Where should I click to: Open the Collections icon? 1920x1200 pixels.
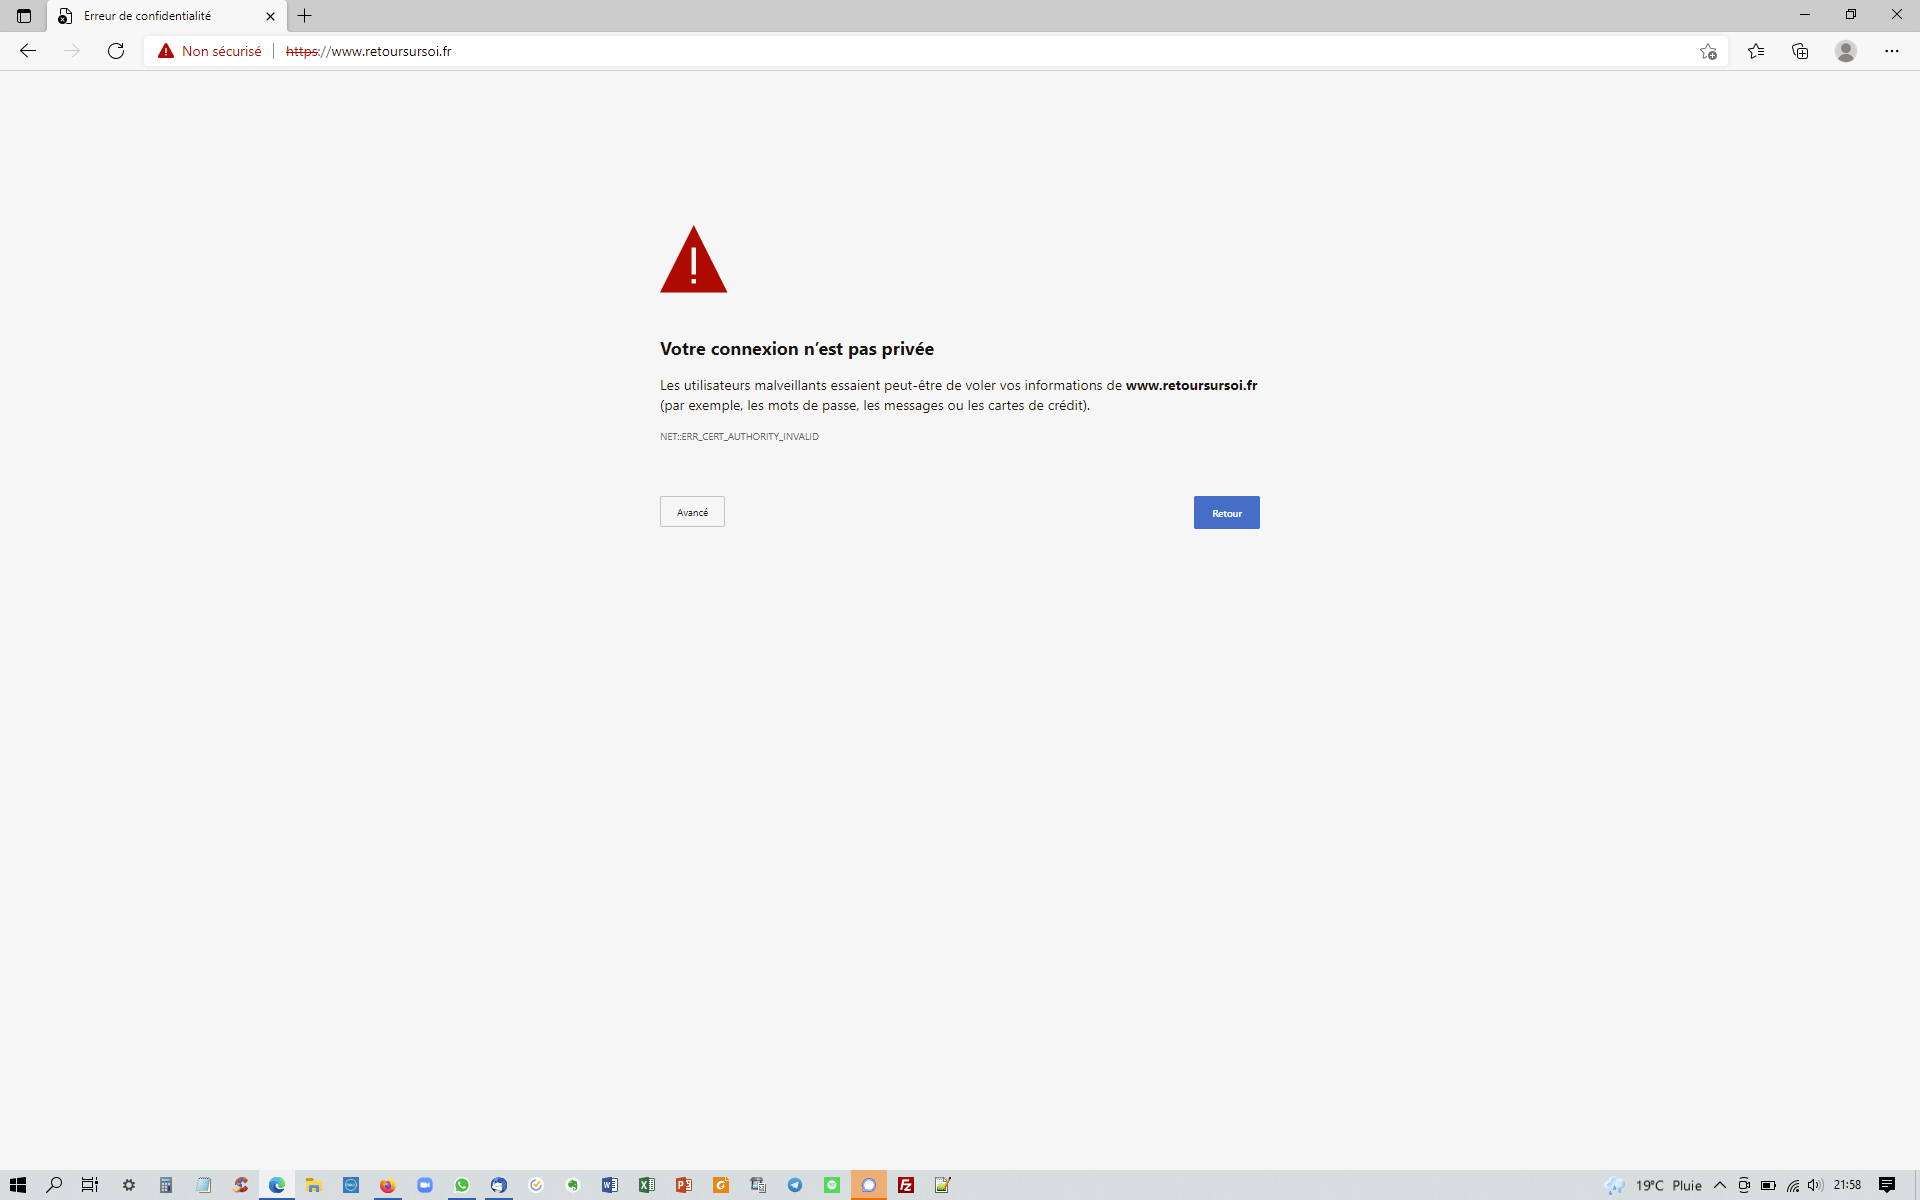pyautogui.click(x=1800, y=51)
